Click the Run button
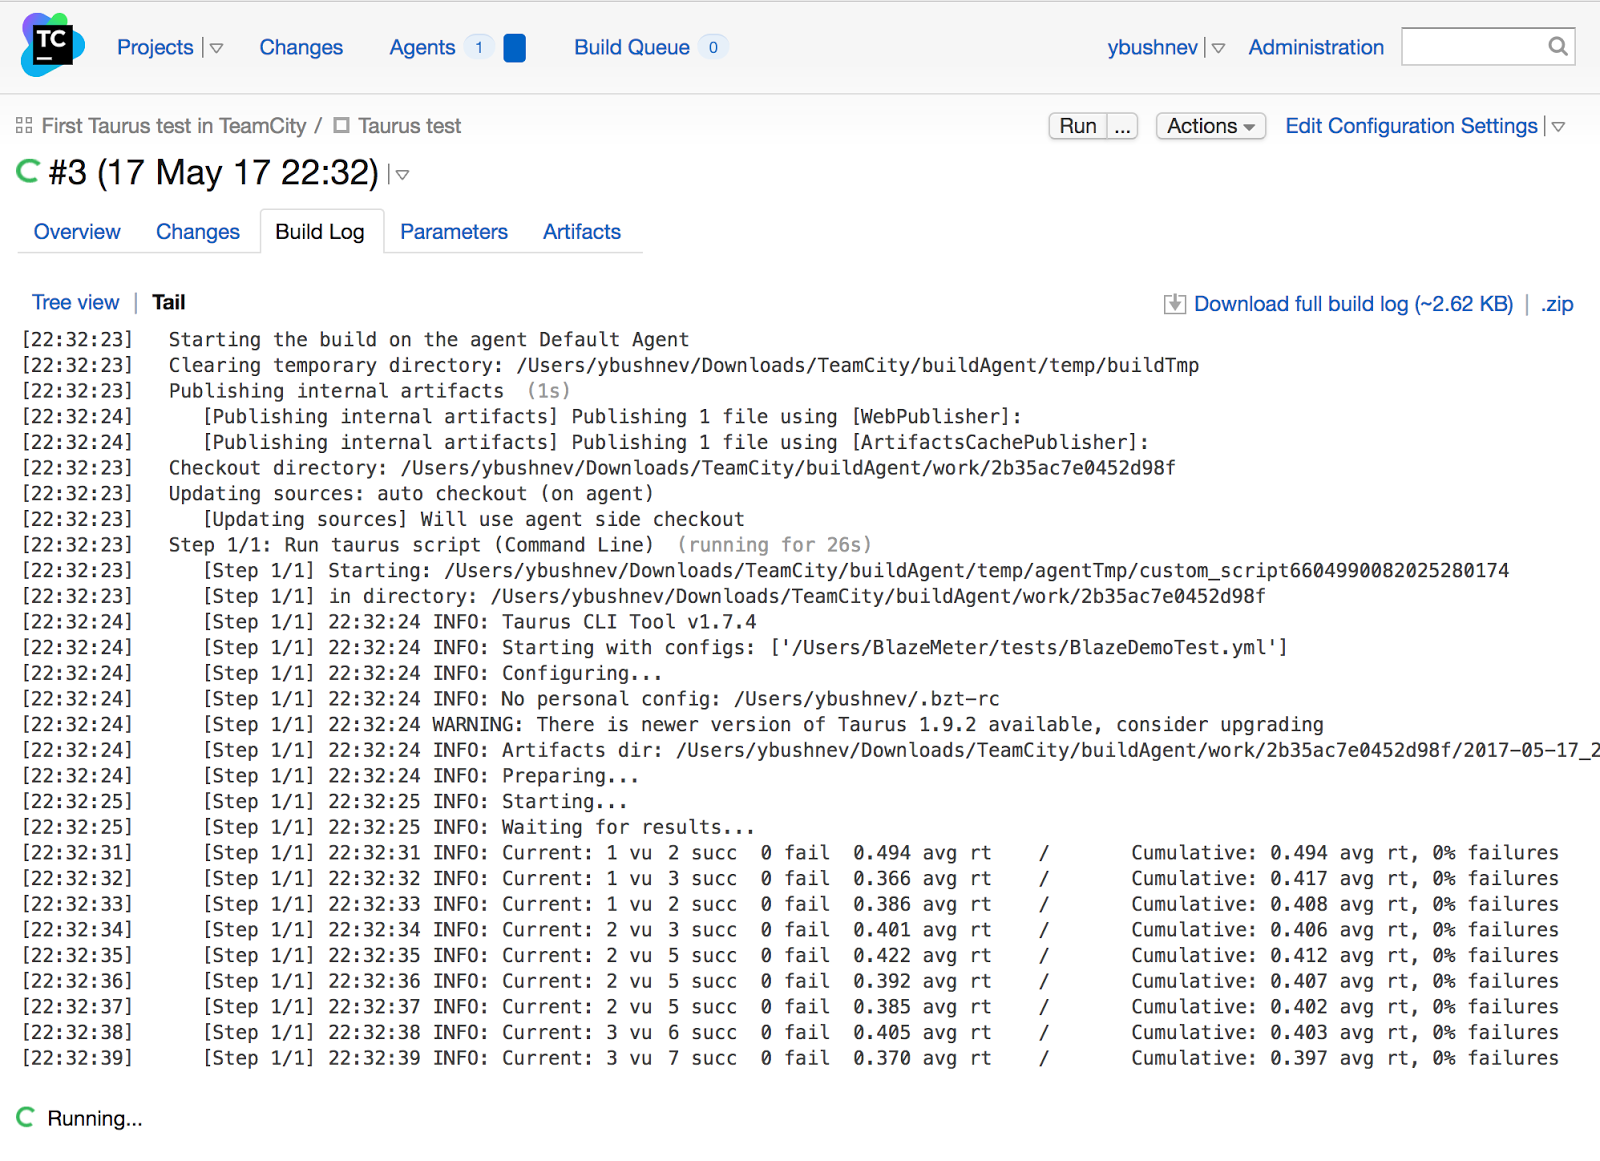Image resolution: width=1600 pixels, height=1161 pixels. coord(1078,126)
